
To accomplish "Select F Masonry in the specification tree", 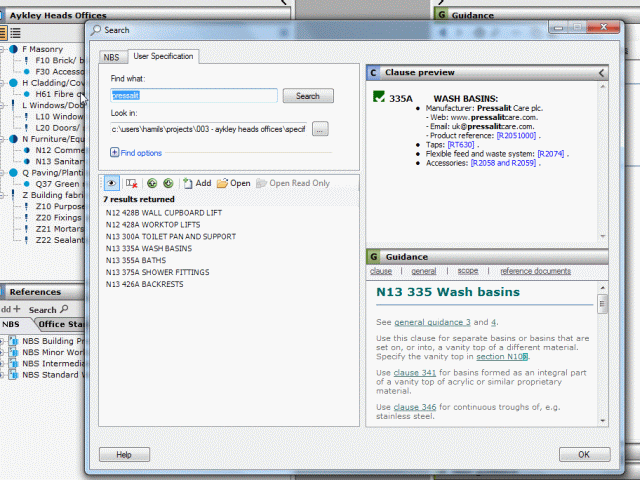I will 42,49.
